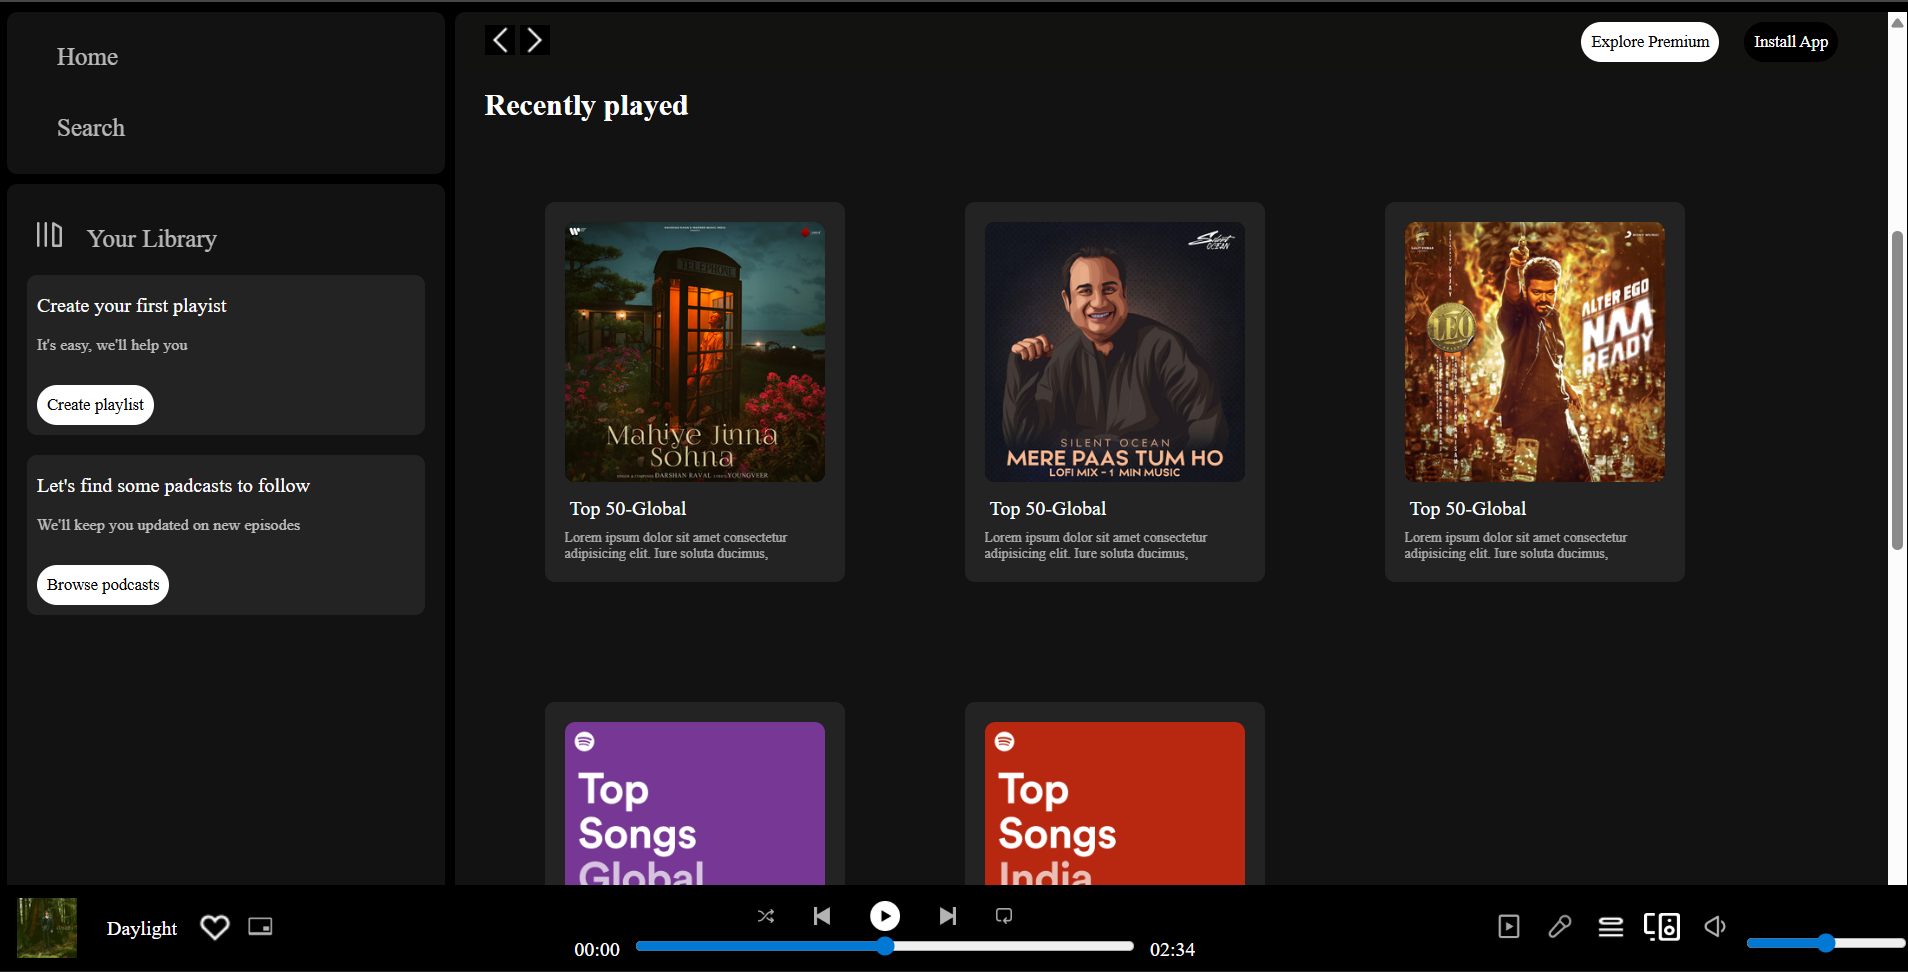Navigate forward with the right chevron

[x=534, y=40]
